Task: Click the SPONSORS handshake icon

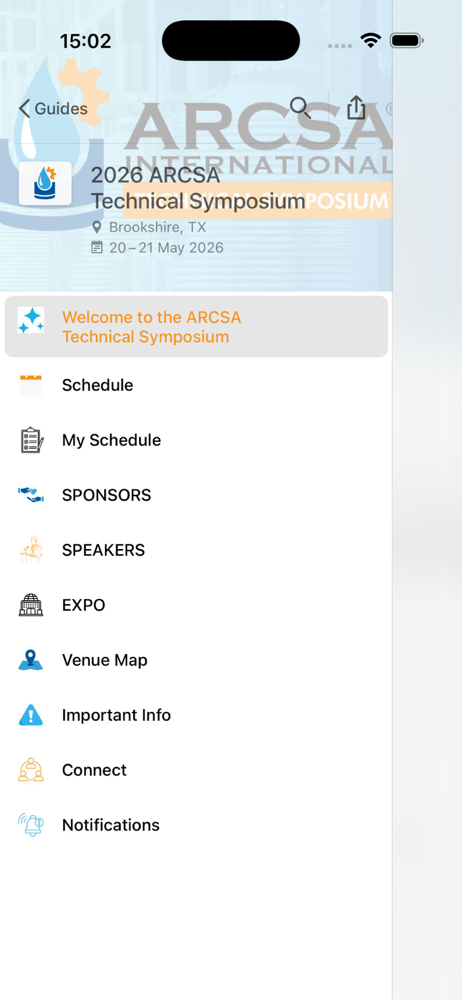Action: click(31, 495)
